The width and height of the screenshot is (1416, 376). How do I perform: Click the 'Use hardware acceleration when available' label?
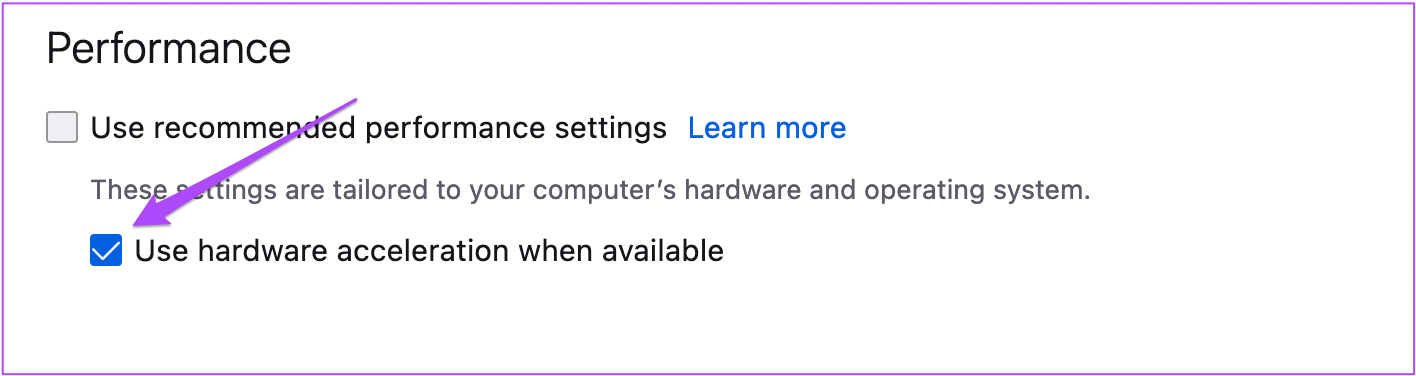(429, 250)
